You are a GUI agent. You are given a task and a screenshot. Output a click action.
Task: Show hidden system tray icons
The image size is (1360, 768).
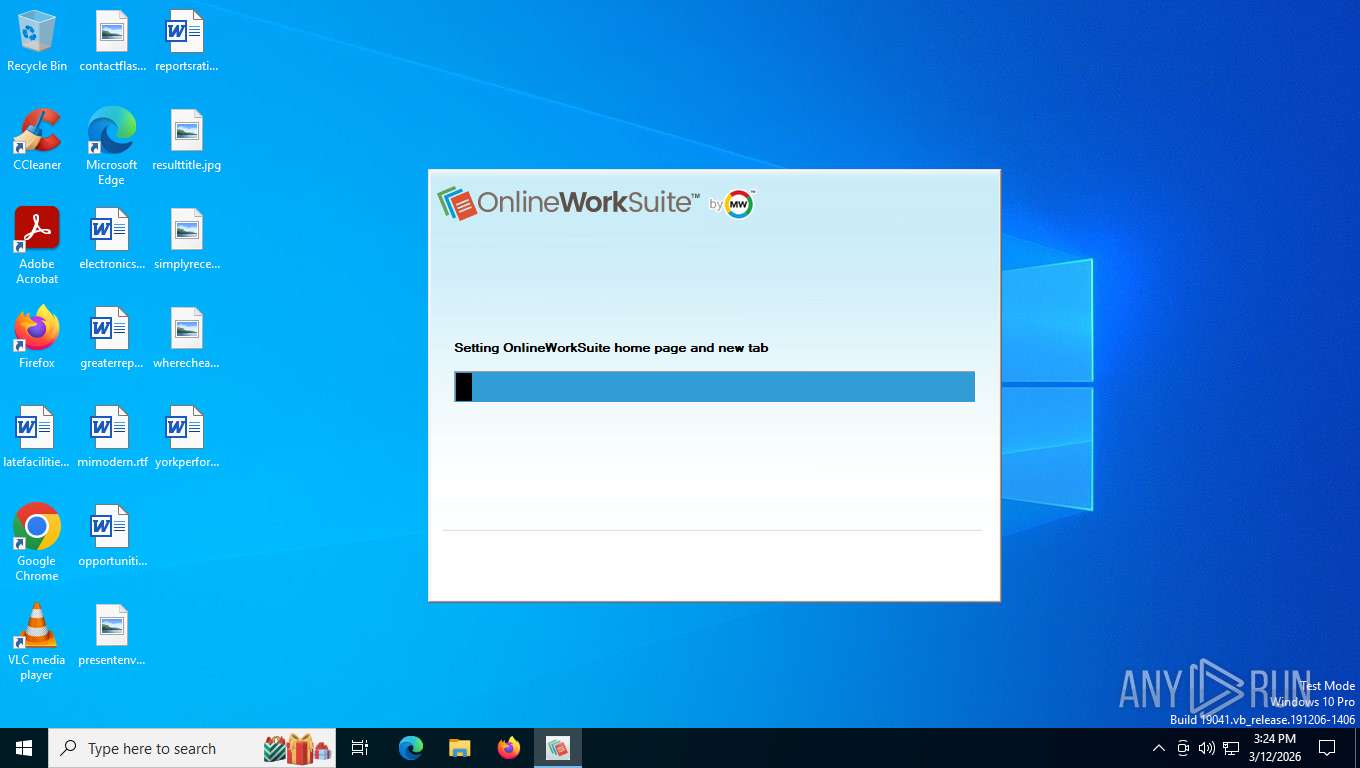pos(1159,748)
